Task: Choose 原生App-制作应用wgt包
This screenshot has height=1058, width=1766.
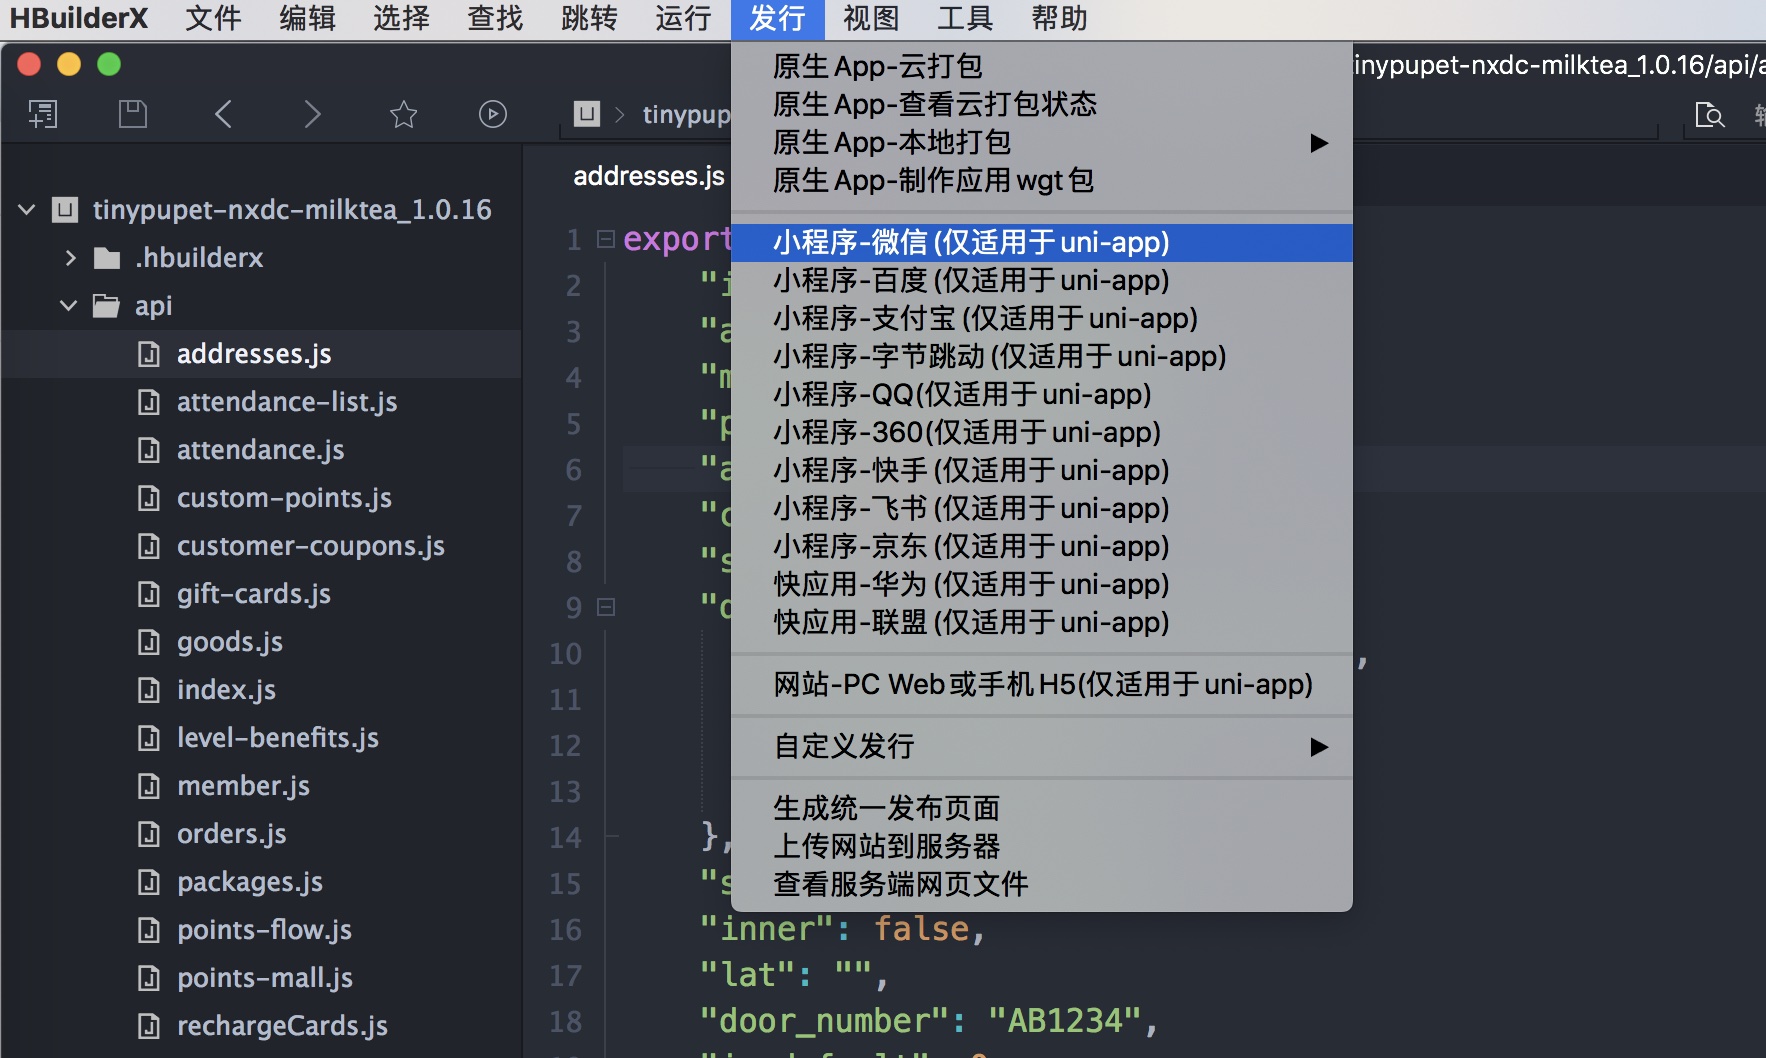Action: coord(1042,181)
